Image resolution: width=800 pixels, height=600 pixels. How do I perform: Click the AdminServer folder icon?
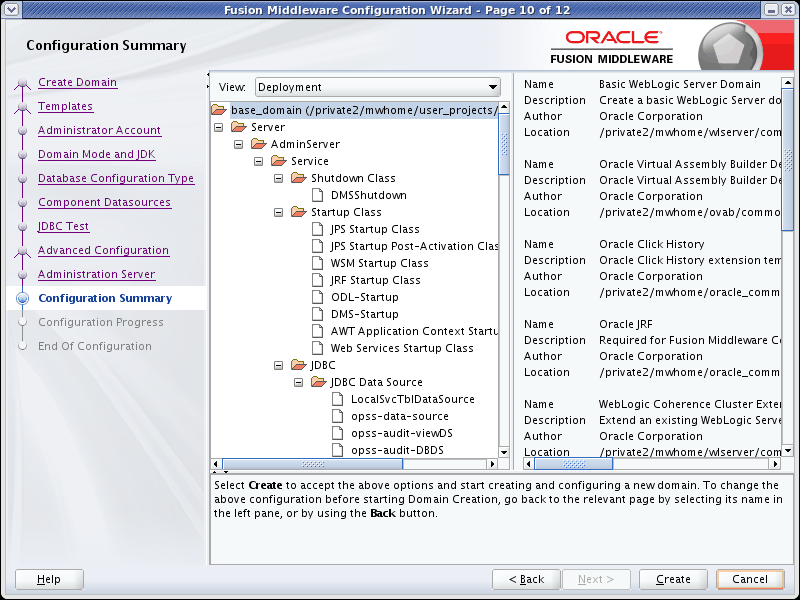tap(259, 144)
